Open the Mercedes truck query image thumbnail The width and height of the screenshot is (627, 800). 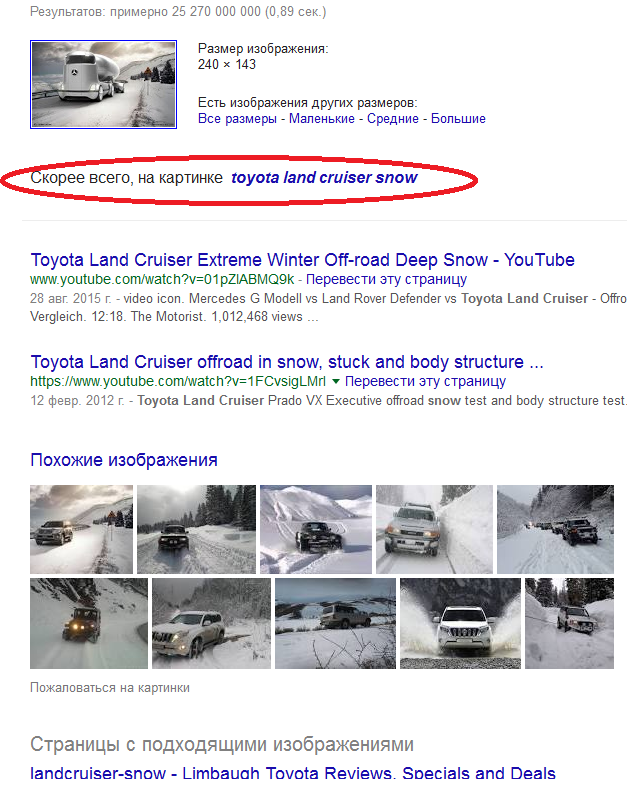pos(104,84)
